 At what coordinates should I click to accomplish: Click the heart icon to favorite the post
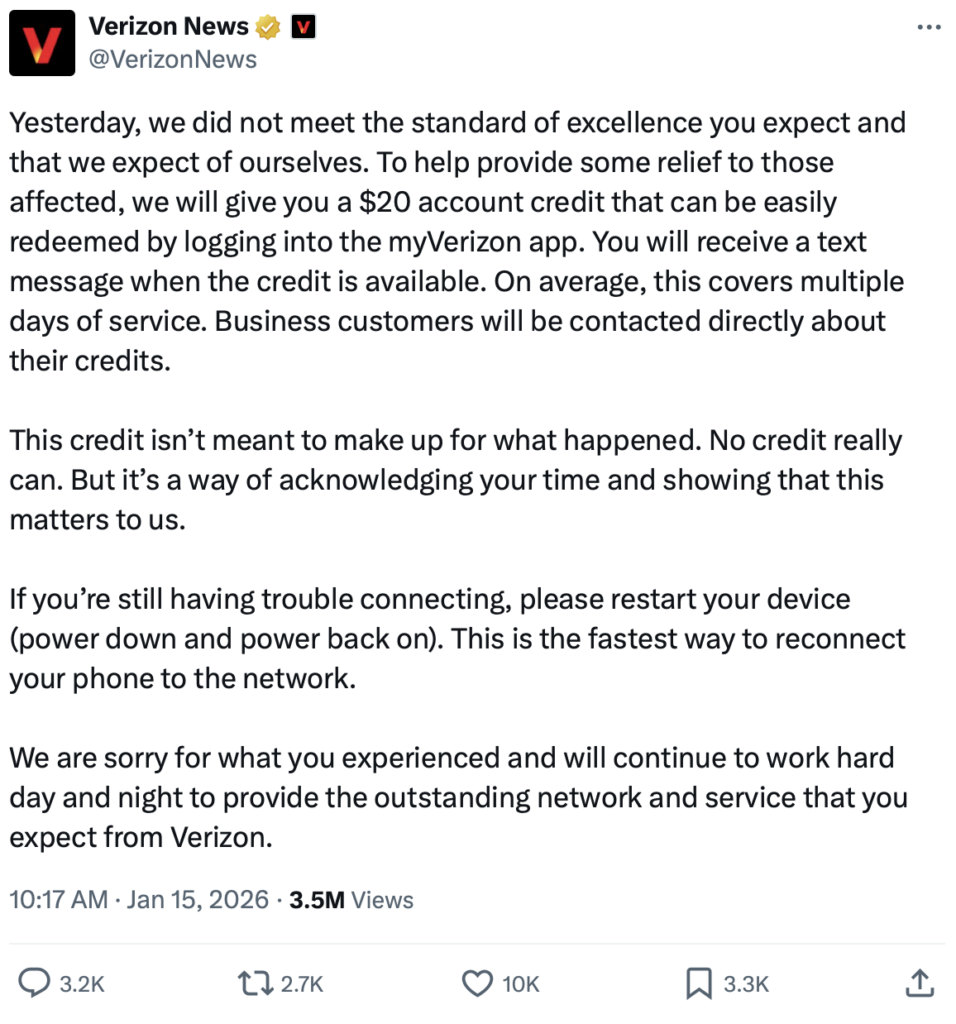point(478,983)
